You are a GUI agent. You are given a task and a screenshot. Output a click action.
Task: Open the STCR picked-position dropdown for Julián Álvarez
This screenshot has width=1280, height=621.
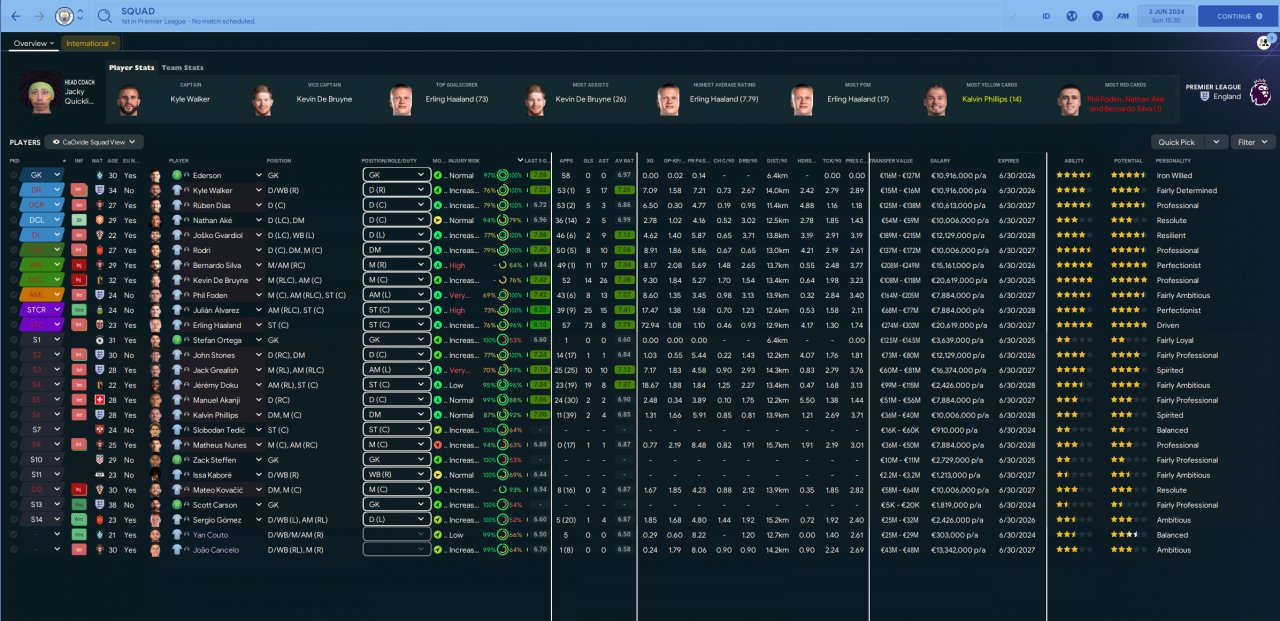[x=42, y=310]
